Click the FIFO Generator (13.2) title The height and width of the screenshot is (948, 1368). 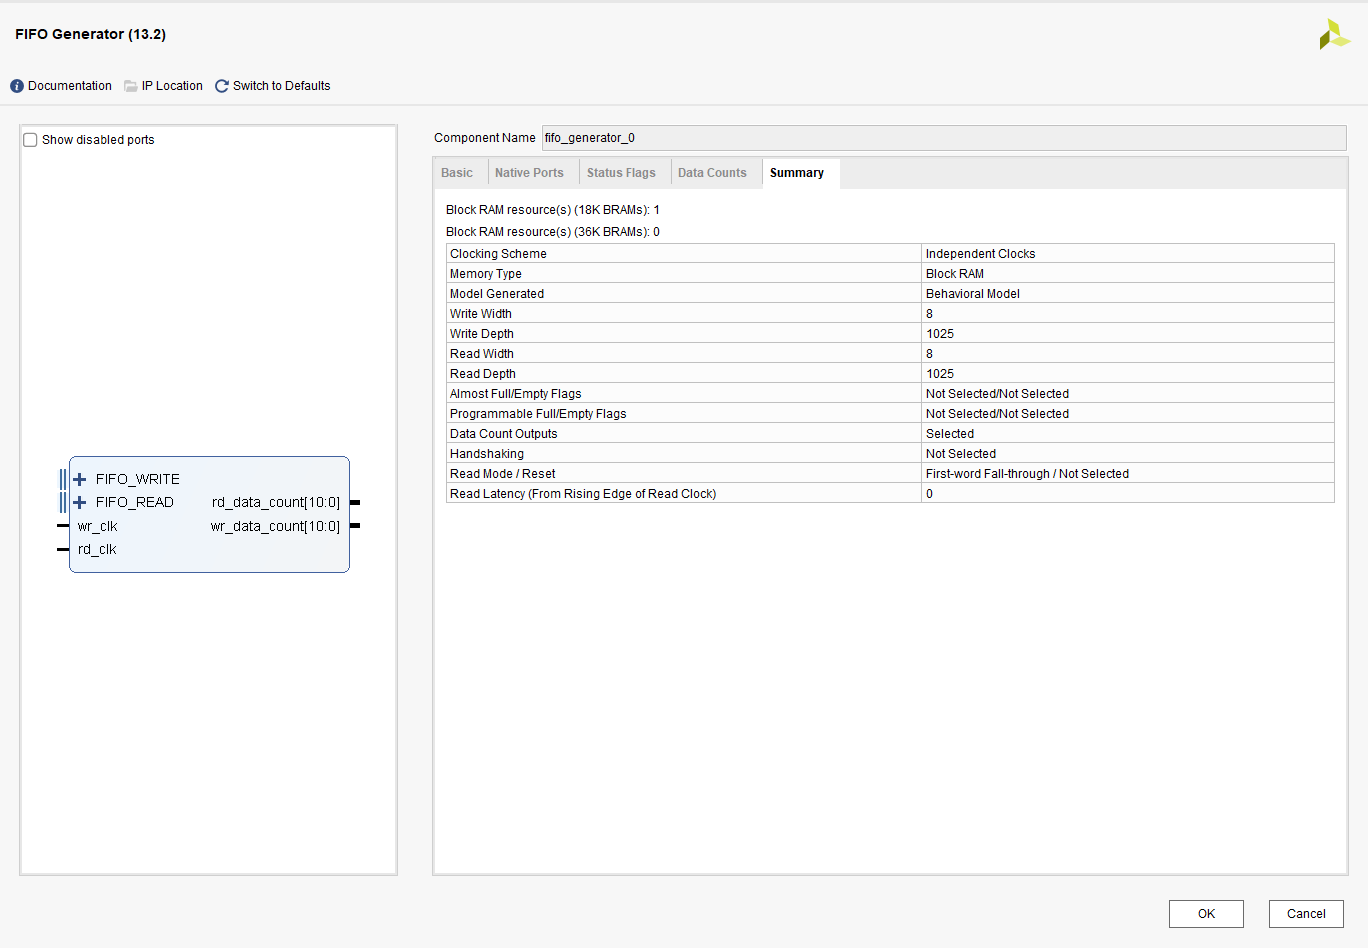(91, 34)
